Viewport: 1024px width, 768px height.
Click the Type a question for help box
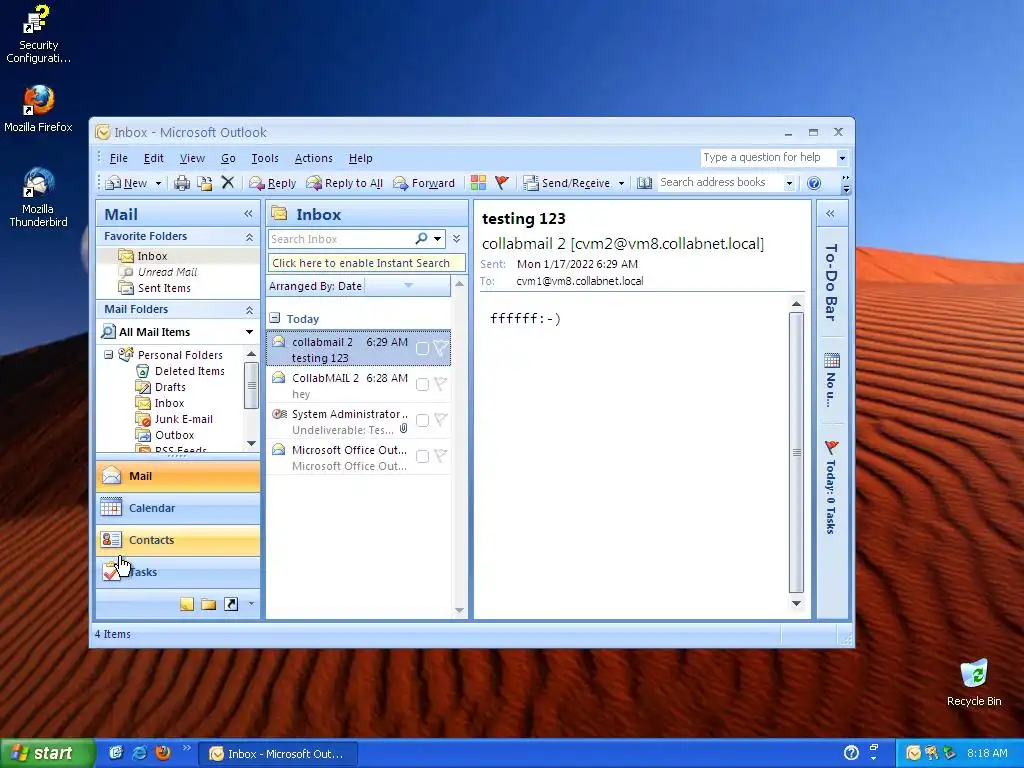(x=768, y=157)
